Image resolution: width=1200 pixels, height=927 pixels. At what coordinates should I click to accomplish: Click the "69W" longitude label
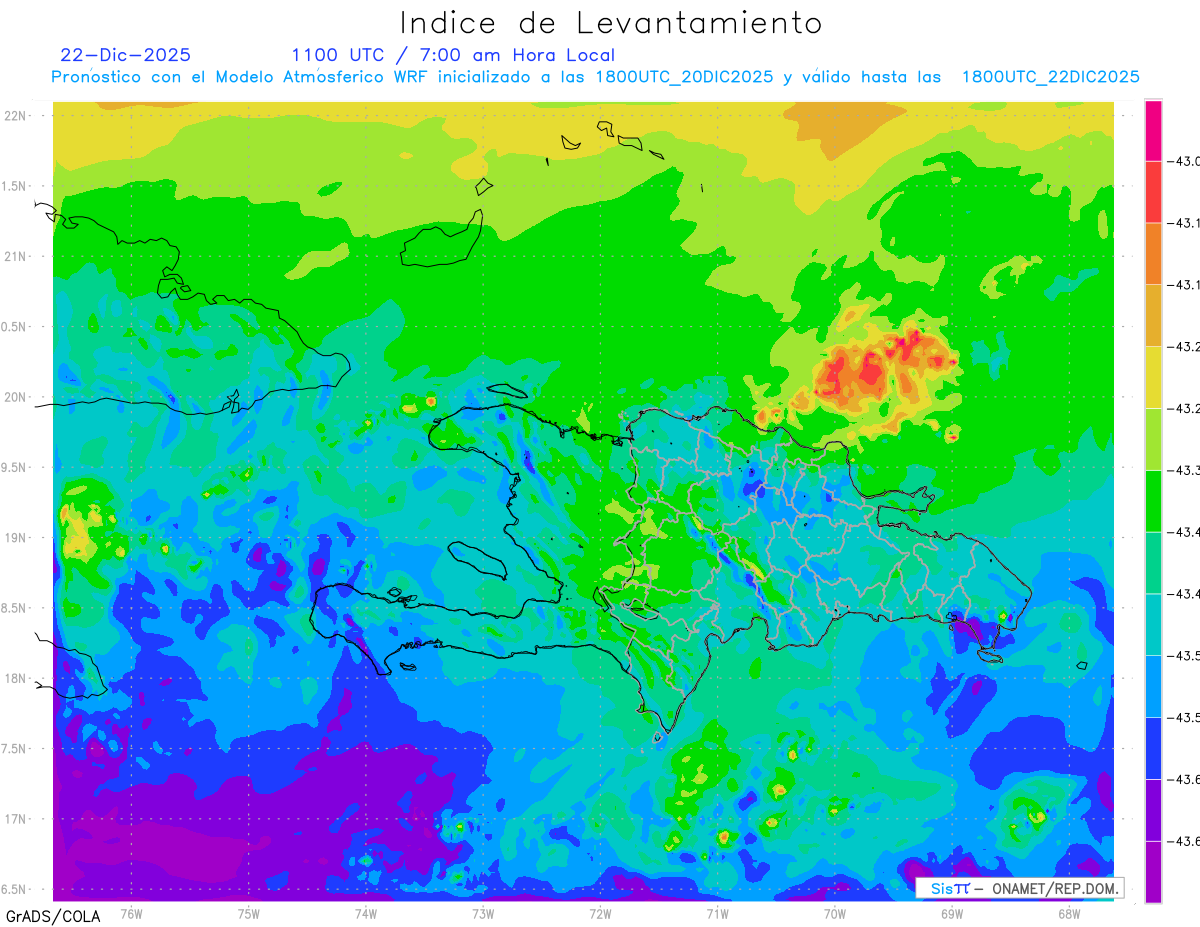(952, 913)
